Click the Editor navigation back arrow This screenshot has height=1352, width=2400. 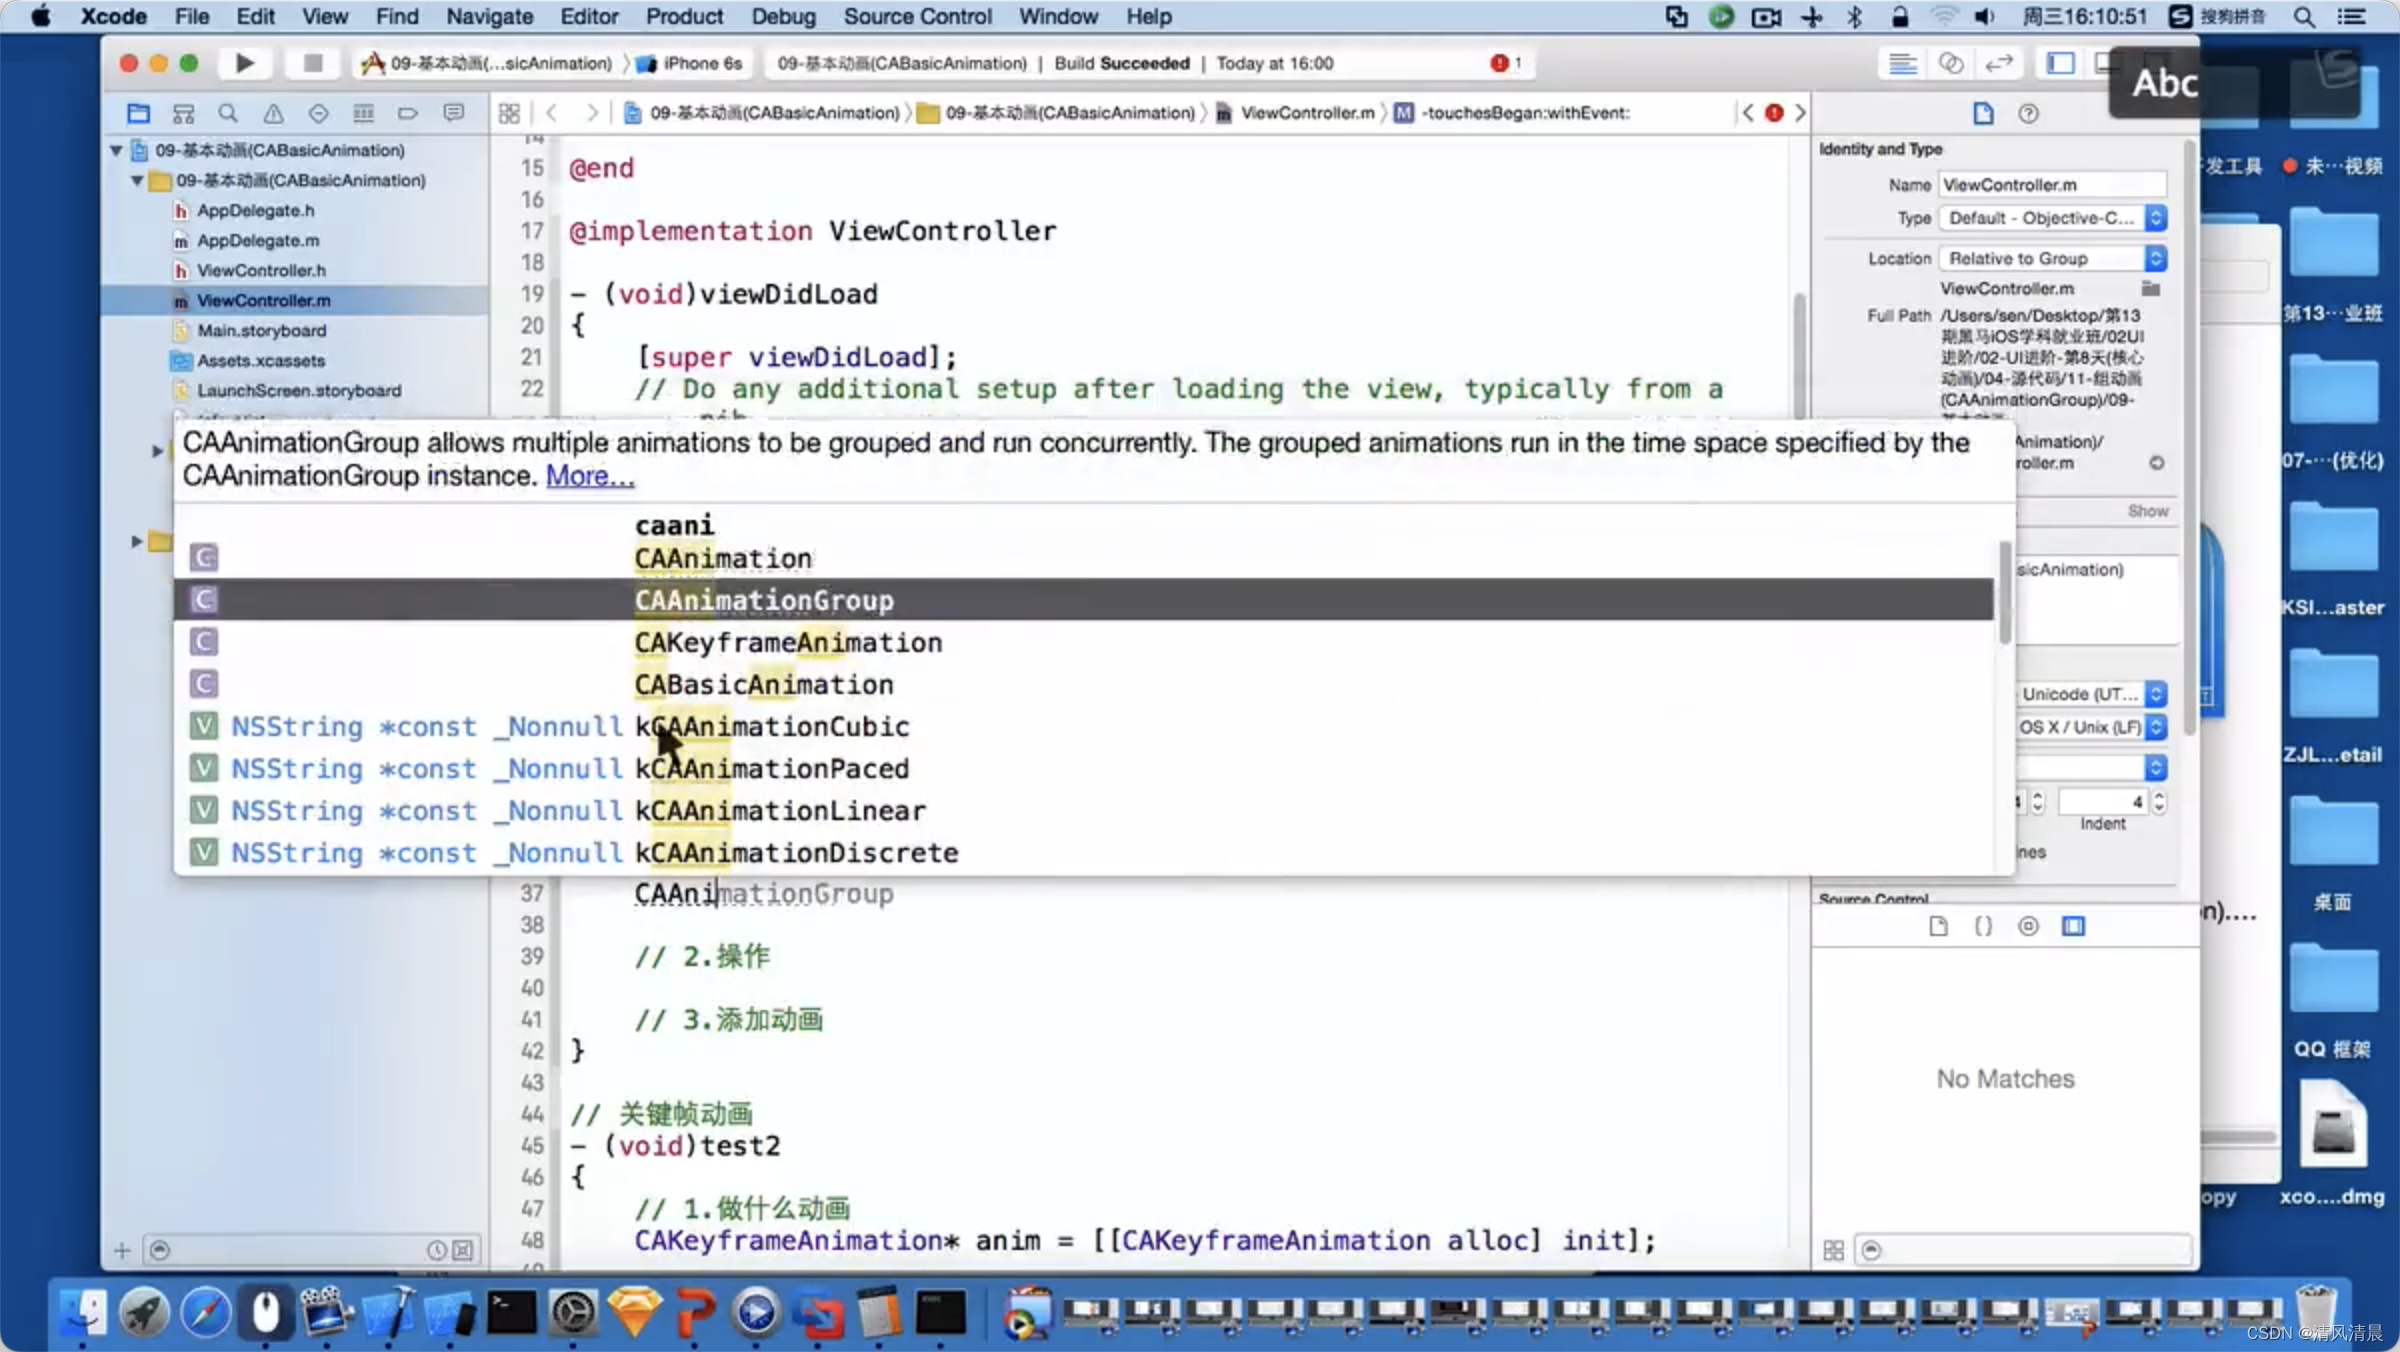[552, 112]
